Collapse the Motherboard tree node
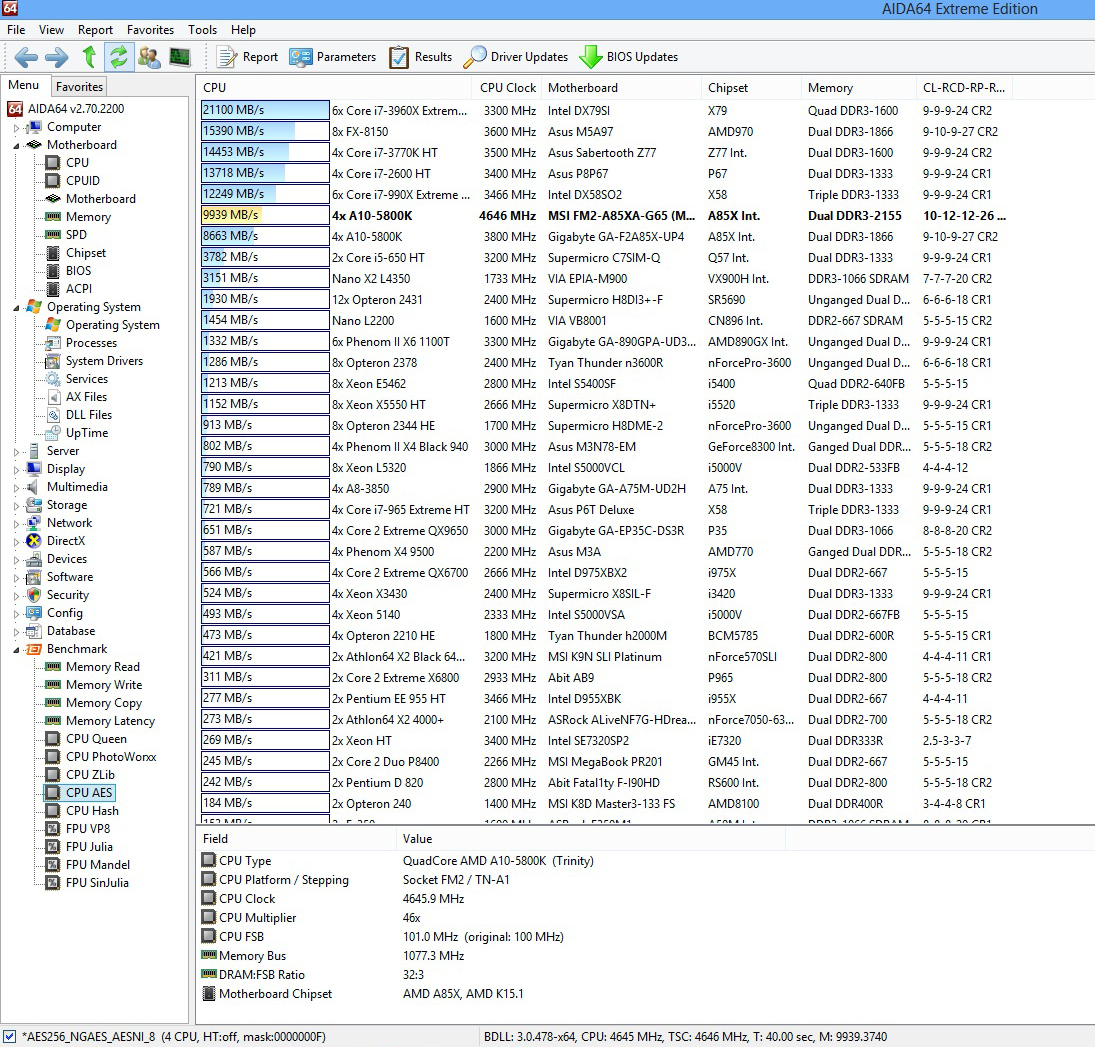 click(x=17, y=145)
